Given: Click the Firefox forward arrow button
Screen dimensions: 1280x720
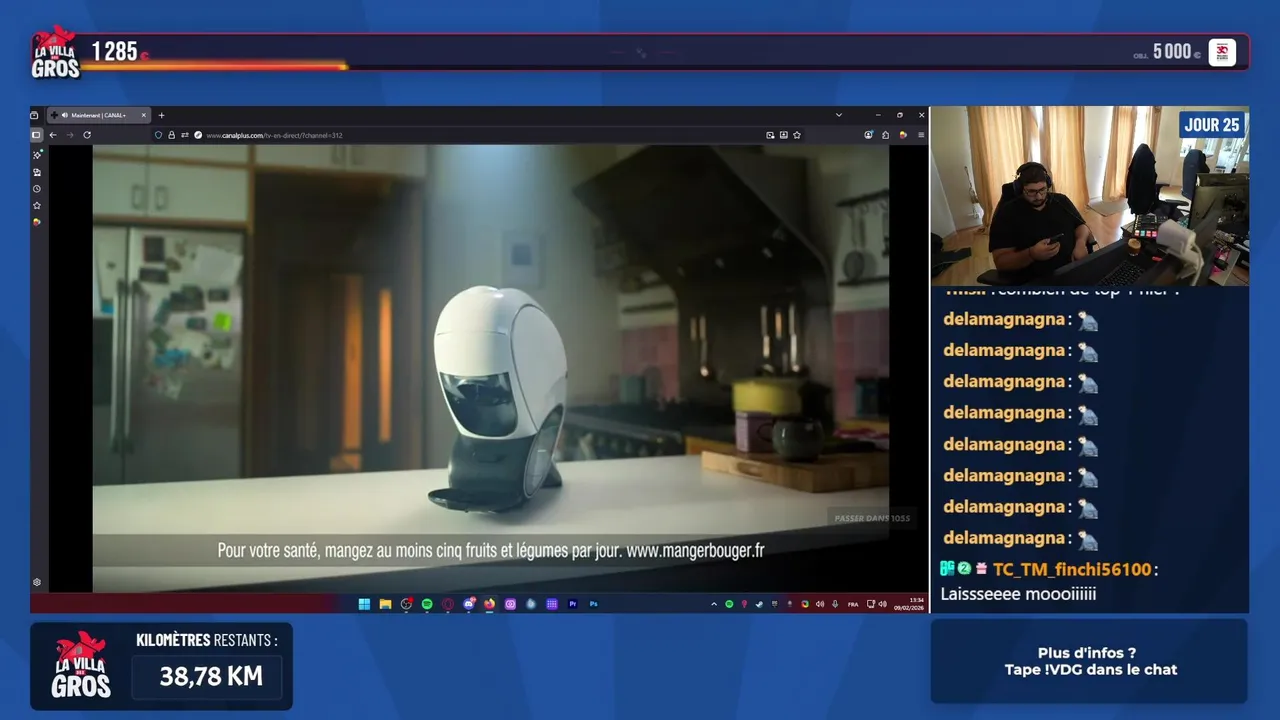Looking at the screenshot, I should 70,135.
